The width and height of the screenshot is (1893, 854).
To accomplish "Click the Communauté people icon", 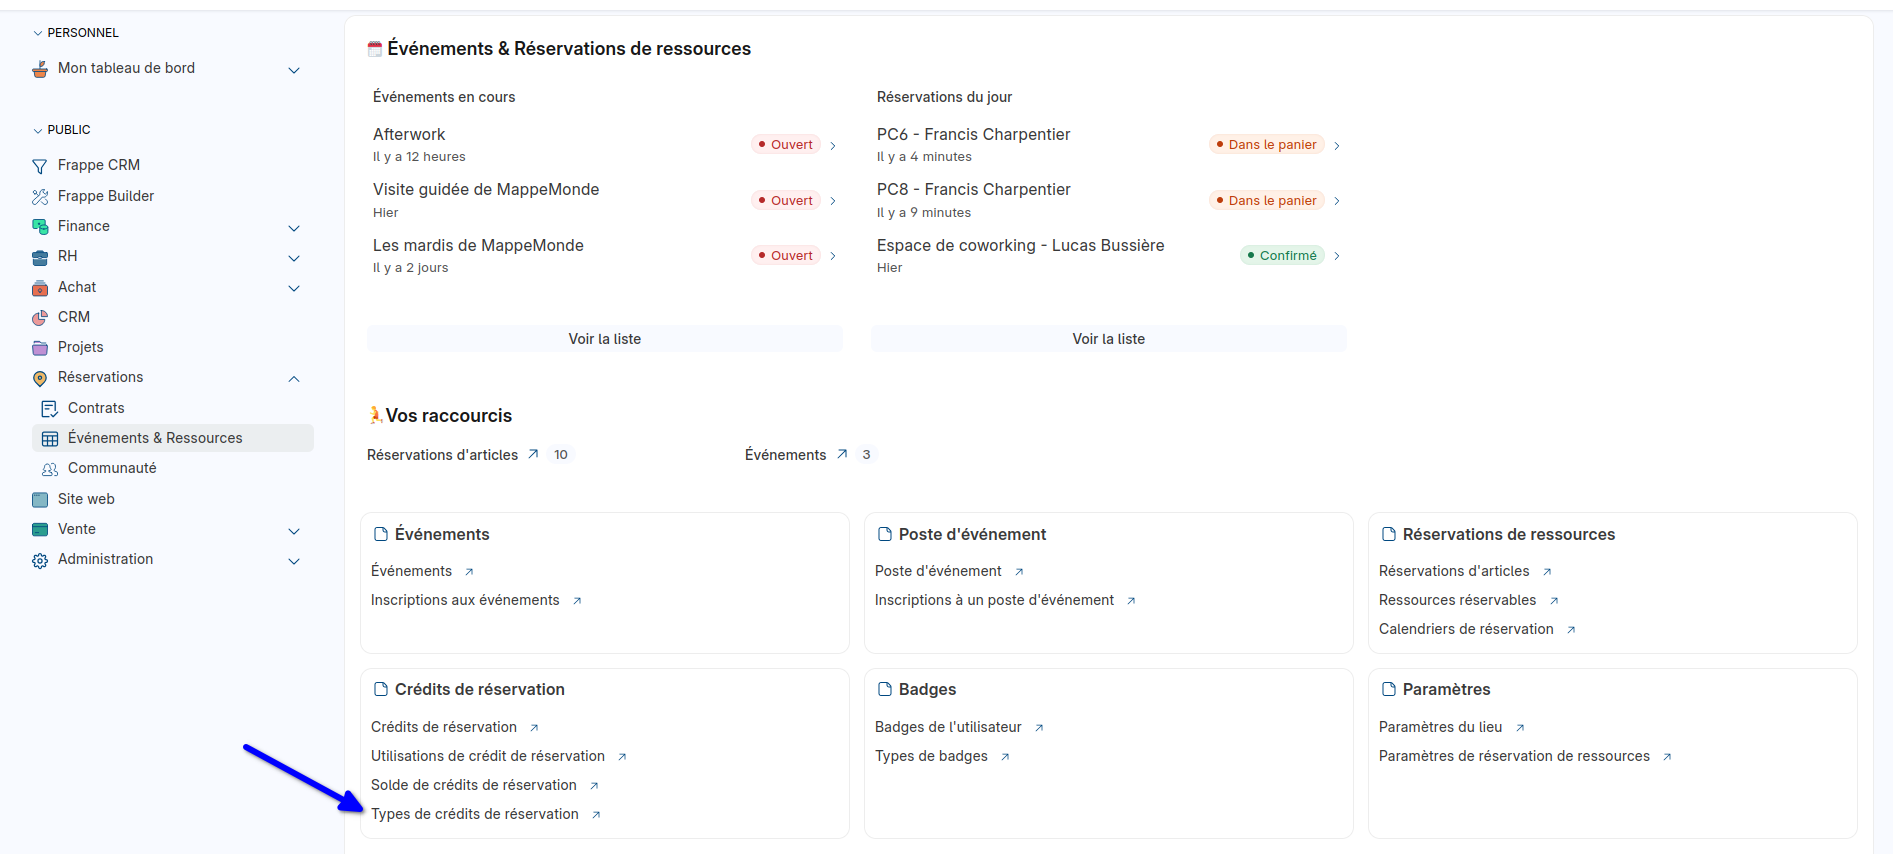I will pos(50,469).
